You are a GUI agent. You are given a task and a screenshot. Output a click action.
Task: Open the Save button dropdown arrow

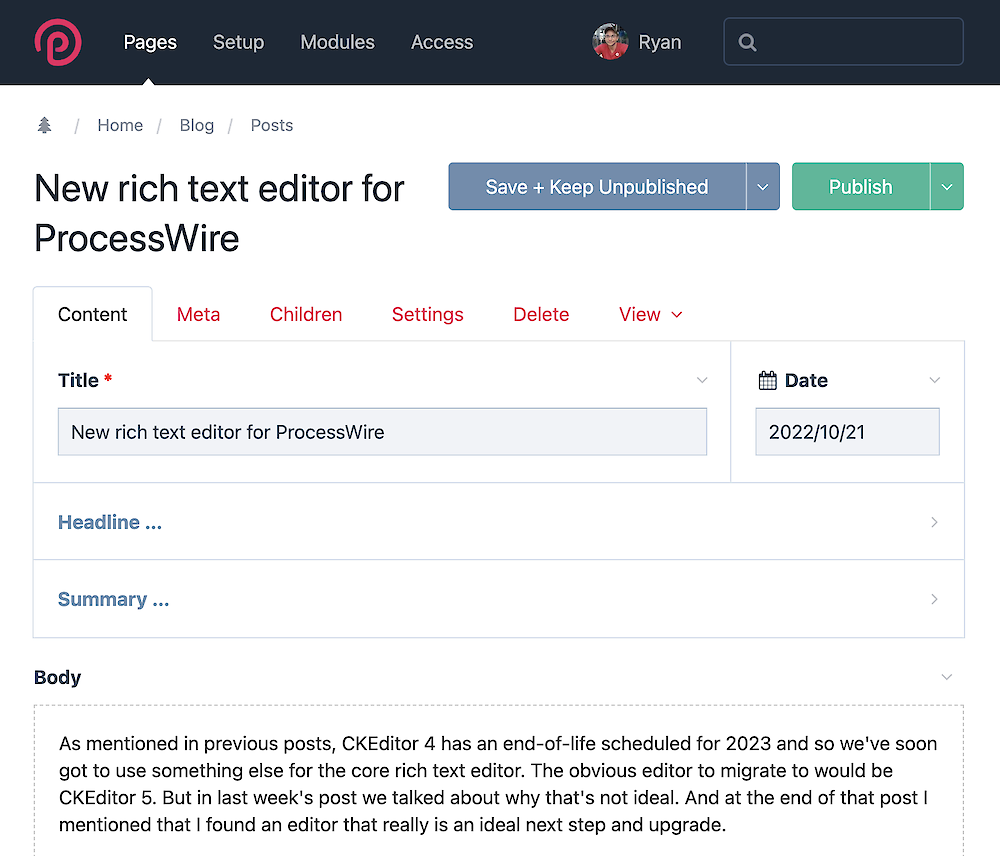pos(763,186)
